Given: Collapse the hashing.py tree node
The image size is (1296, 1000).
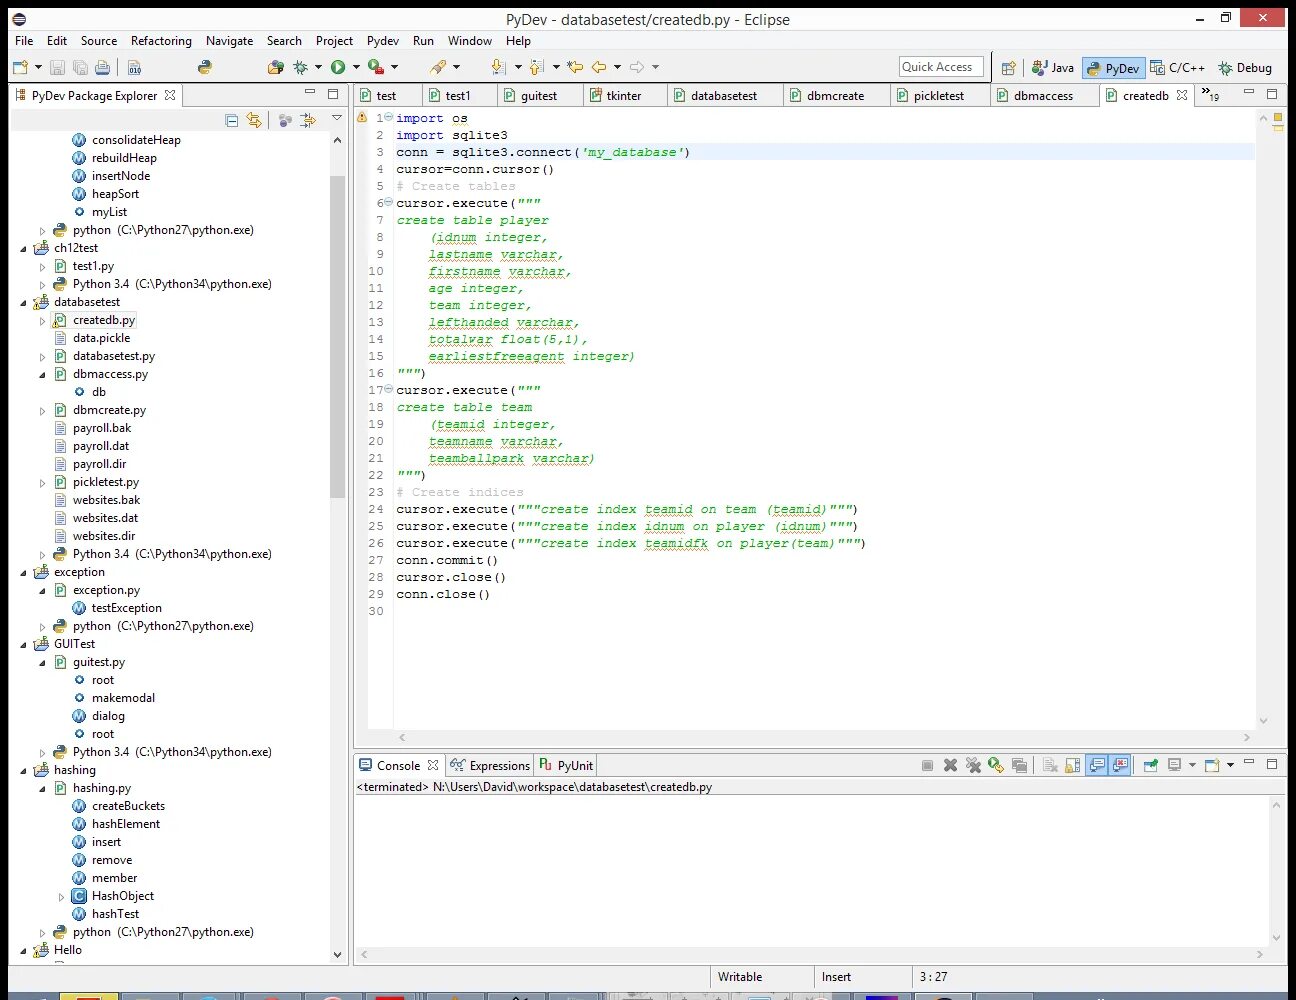Looking at the screenshot, I should click(42, 788).
